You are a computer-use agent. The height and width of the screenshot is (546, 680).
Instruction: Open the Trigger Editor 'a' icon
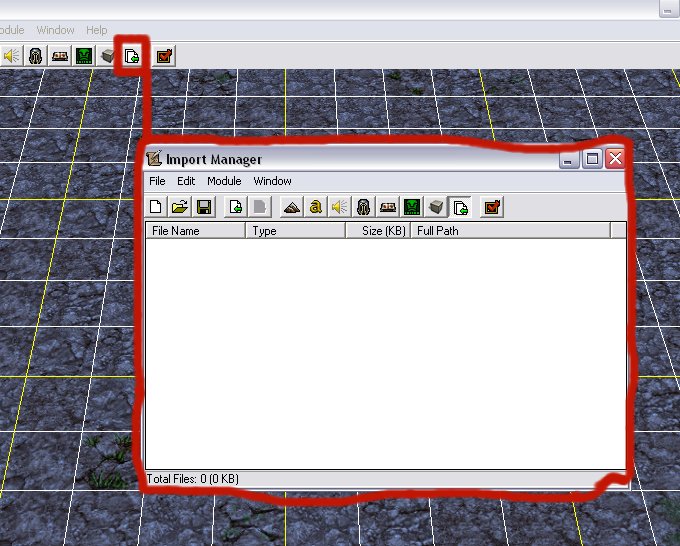316,207
